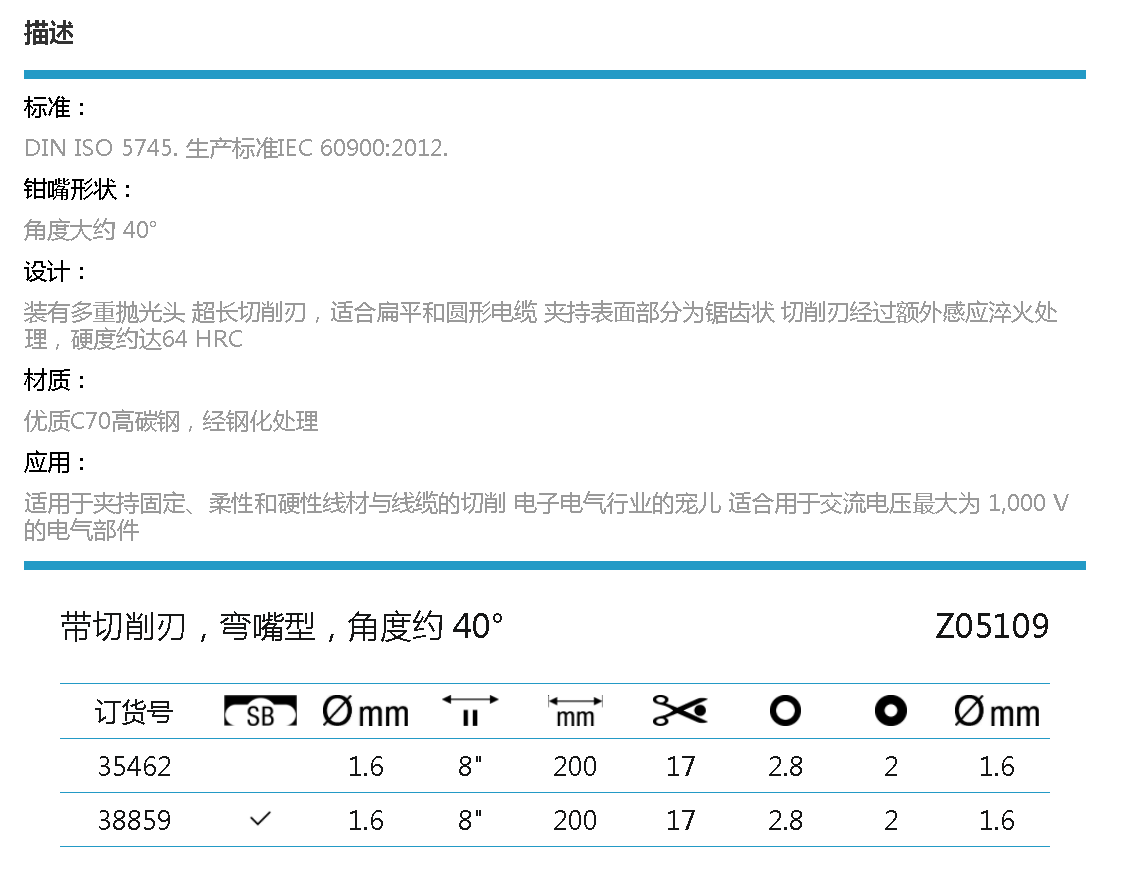Click the Z05109 product code
Screen dimensions: 1132x874
coord(992,627)
